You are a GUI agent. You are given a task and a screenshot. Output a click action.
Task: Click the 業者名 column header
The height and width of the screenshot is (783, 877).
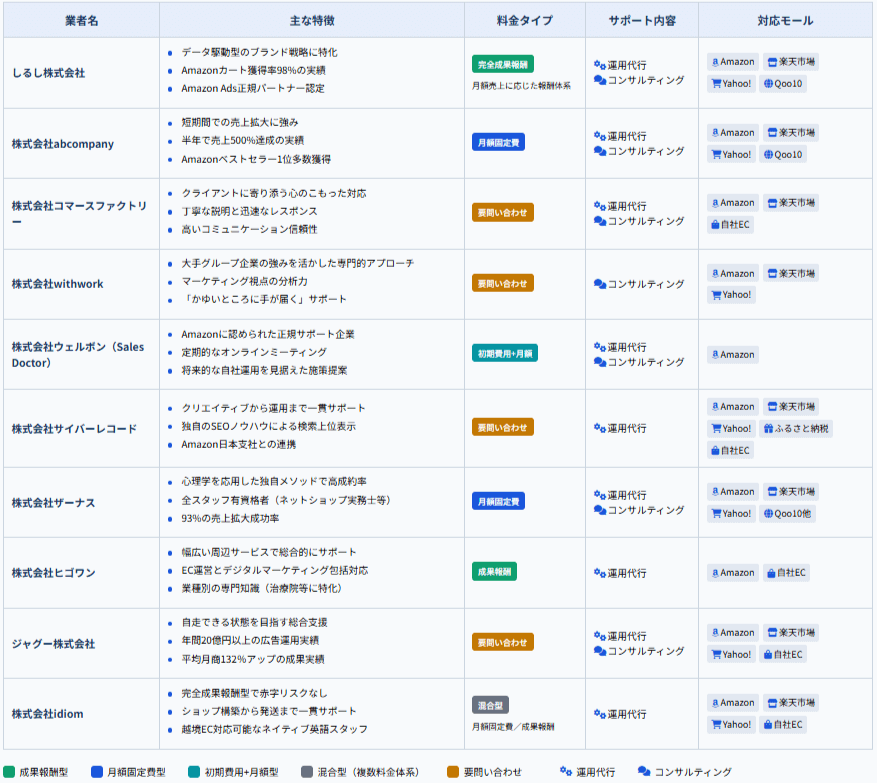point(81,21)
